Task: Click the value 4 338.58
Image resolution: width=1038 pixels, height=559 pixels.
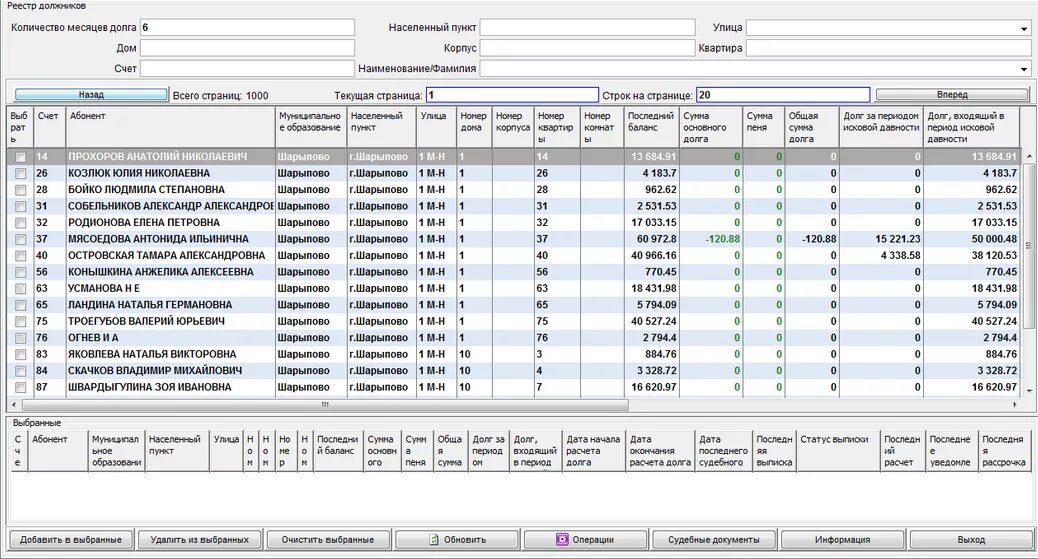Action: click(x=900, y=256)
